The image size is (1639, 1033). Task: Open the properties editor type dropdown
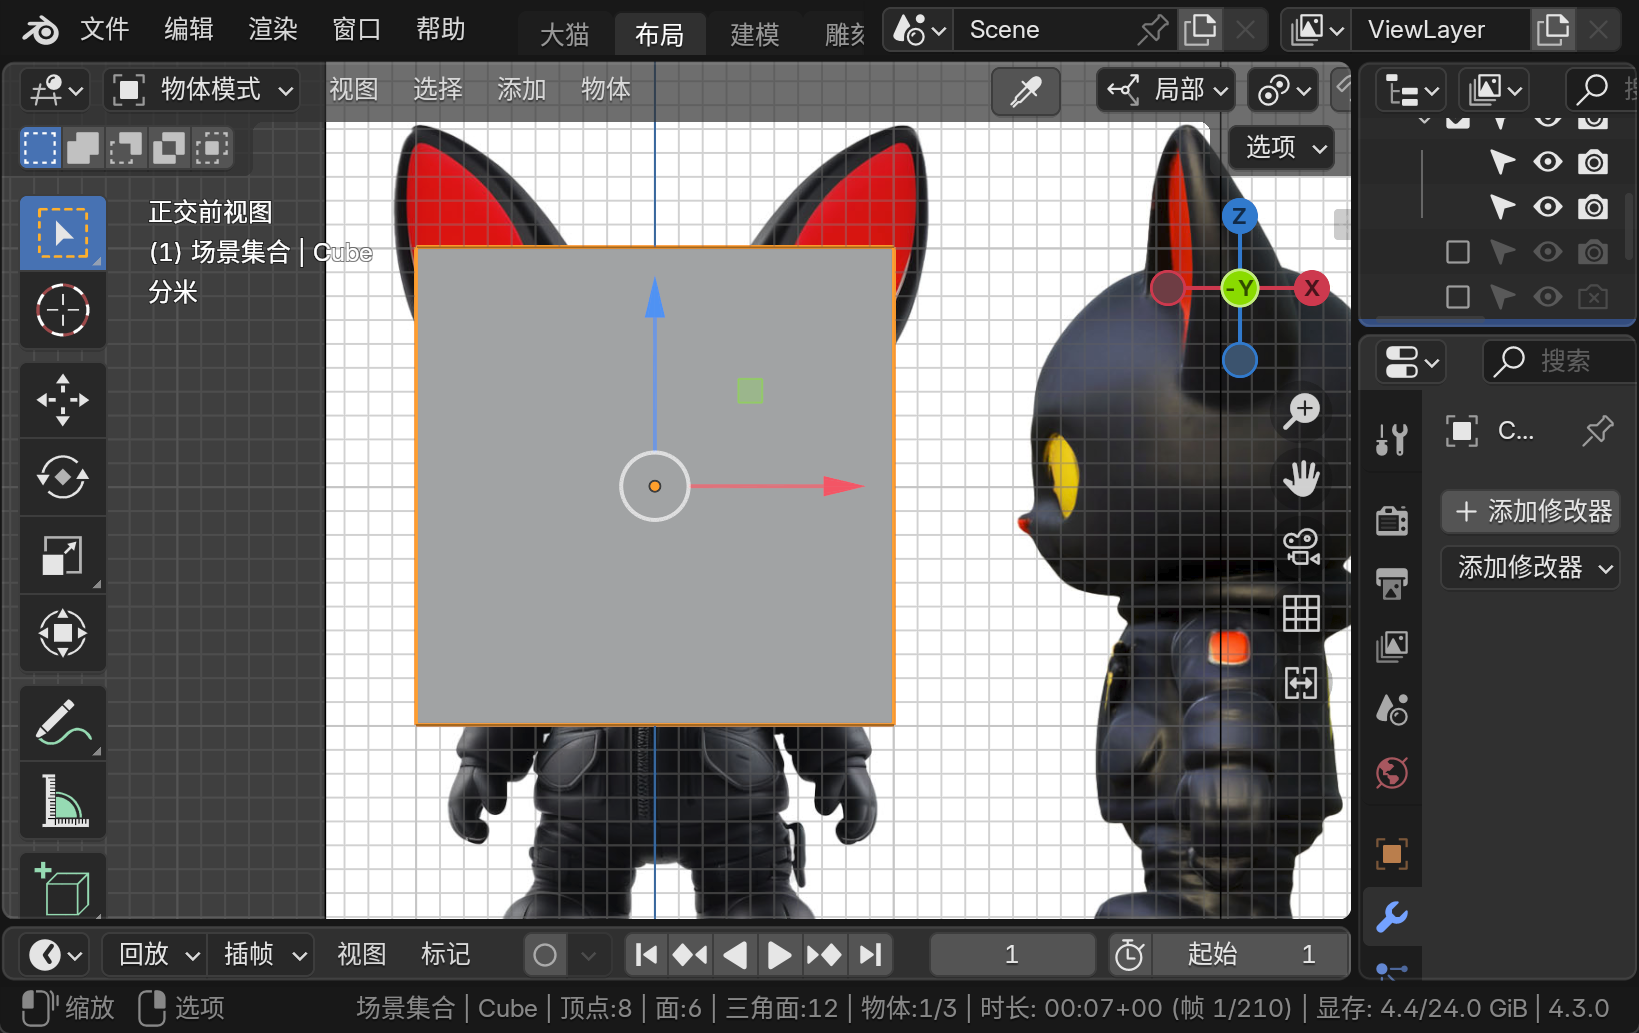[x=1410, y=361]
